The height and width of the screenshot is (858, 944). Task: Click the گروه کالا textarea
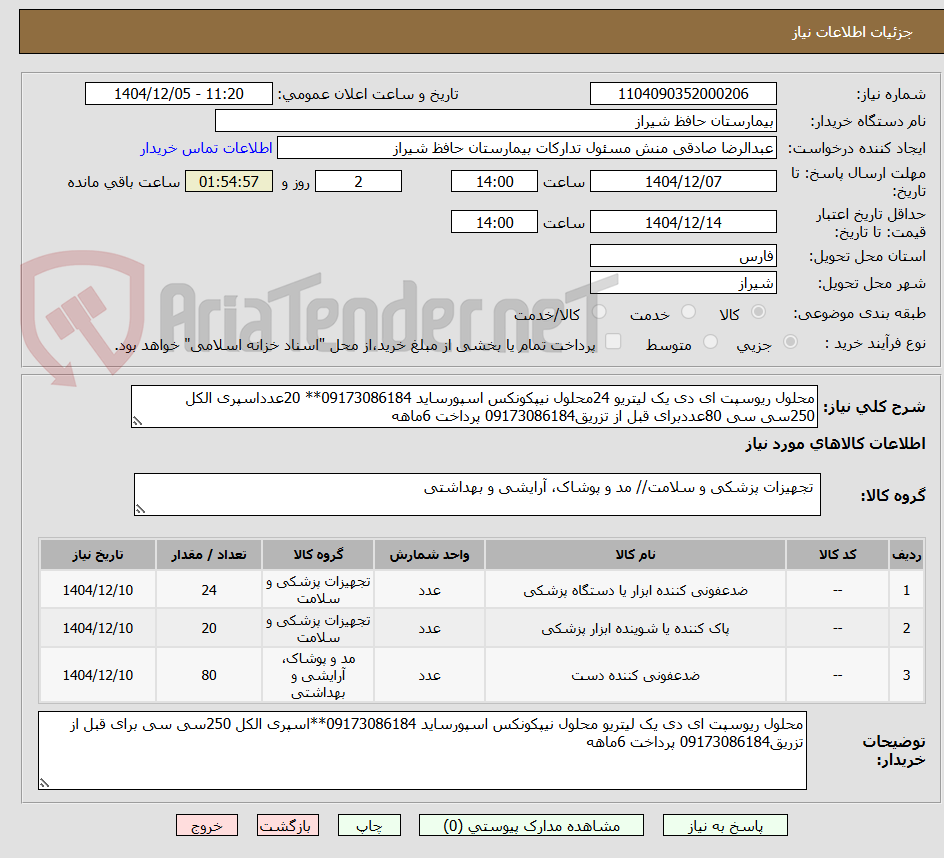point(477,494)
